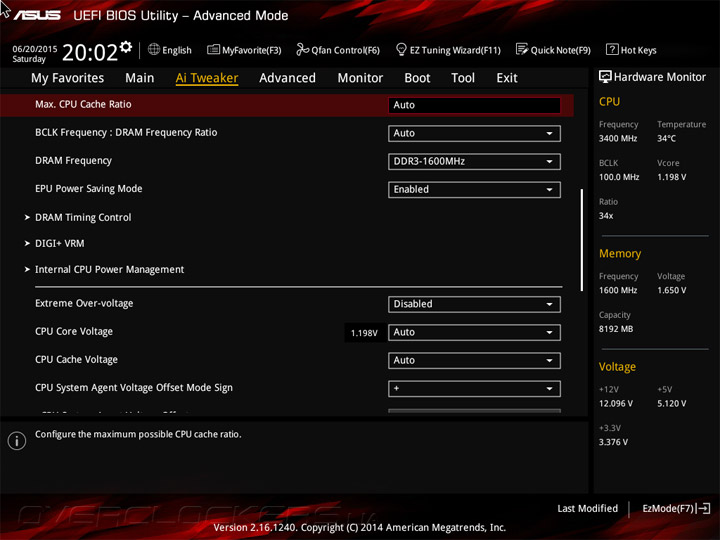This screenshot has width=720, height=540.
Task: Click MyFavorite(F3) text button
Action: pyautogui.click(x=252, y=50)
